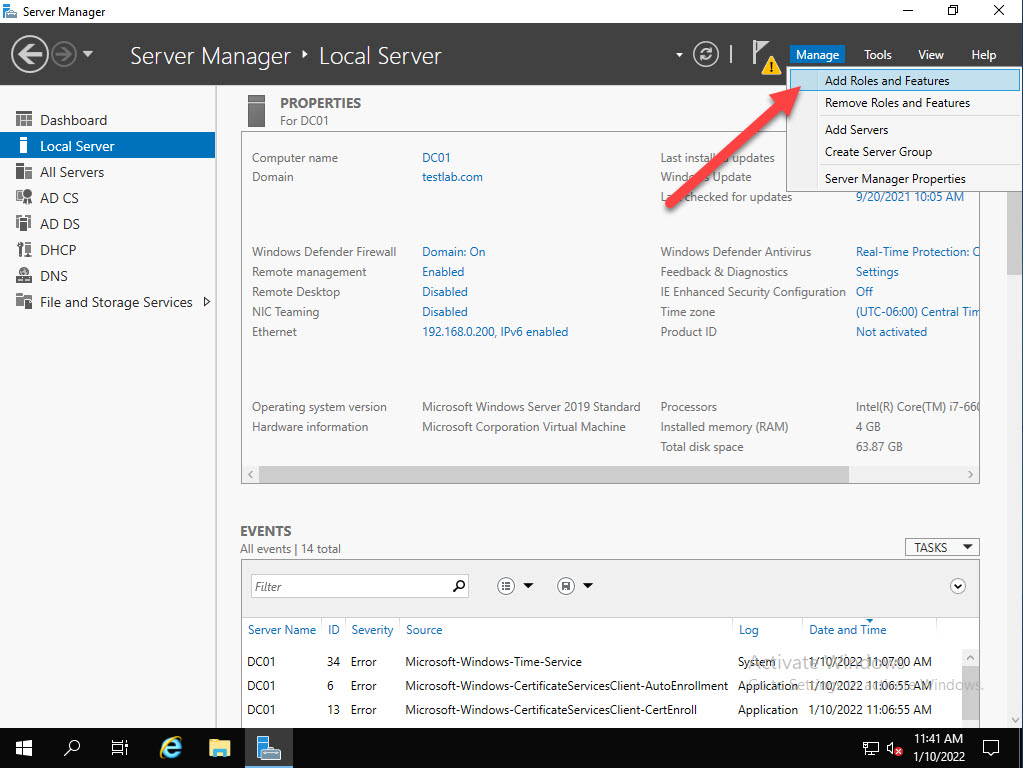The width and height of the screenshot is (1023, 768).
Task: Click the back navigation arrow
Action: tap(29, 54)
